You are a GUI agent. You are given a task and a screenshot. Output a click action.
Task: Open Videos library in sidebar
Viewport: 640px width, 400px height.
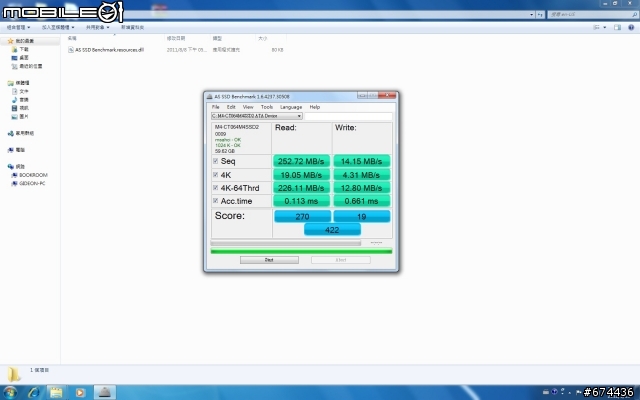pos(20,108)
